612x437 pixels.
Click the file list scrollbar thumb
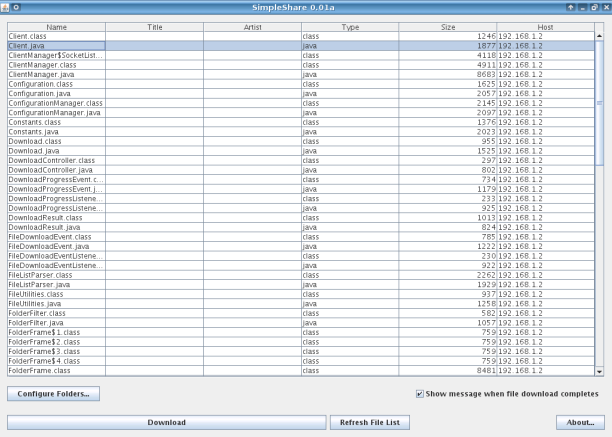coord(599,103)
